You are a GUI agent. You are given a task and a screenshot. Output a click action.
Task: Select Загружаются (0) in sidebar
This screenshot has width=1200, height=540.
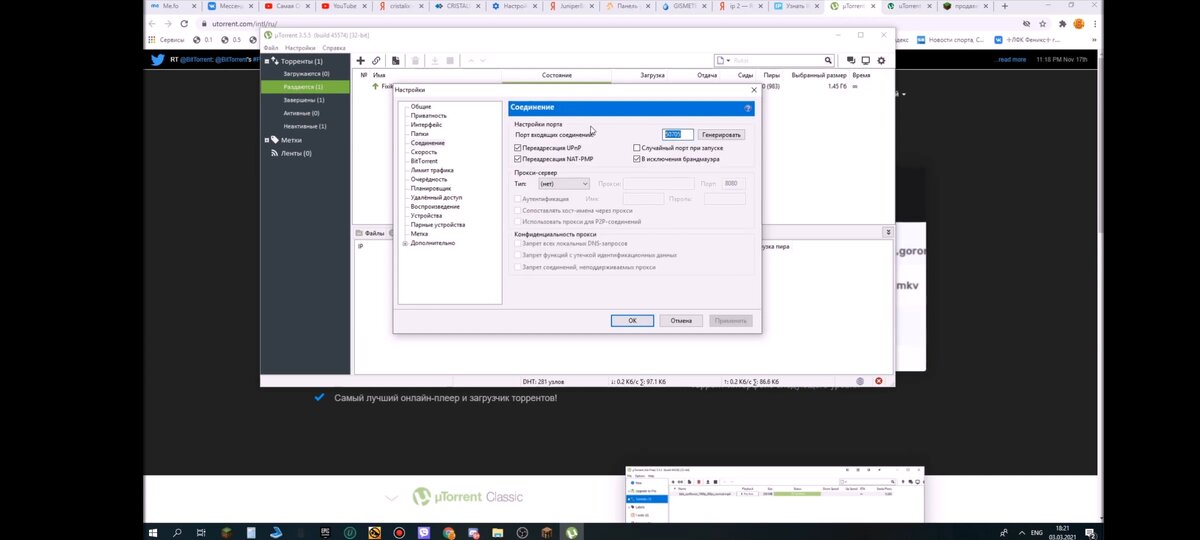[306, 74]
